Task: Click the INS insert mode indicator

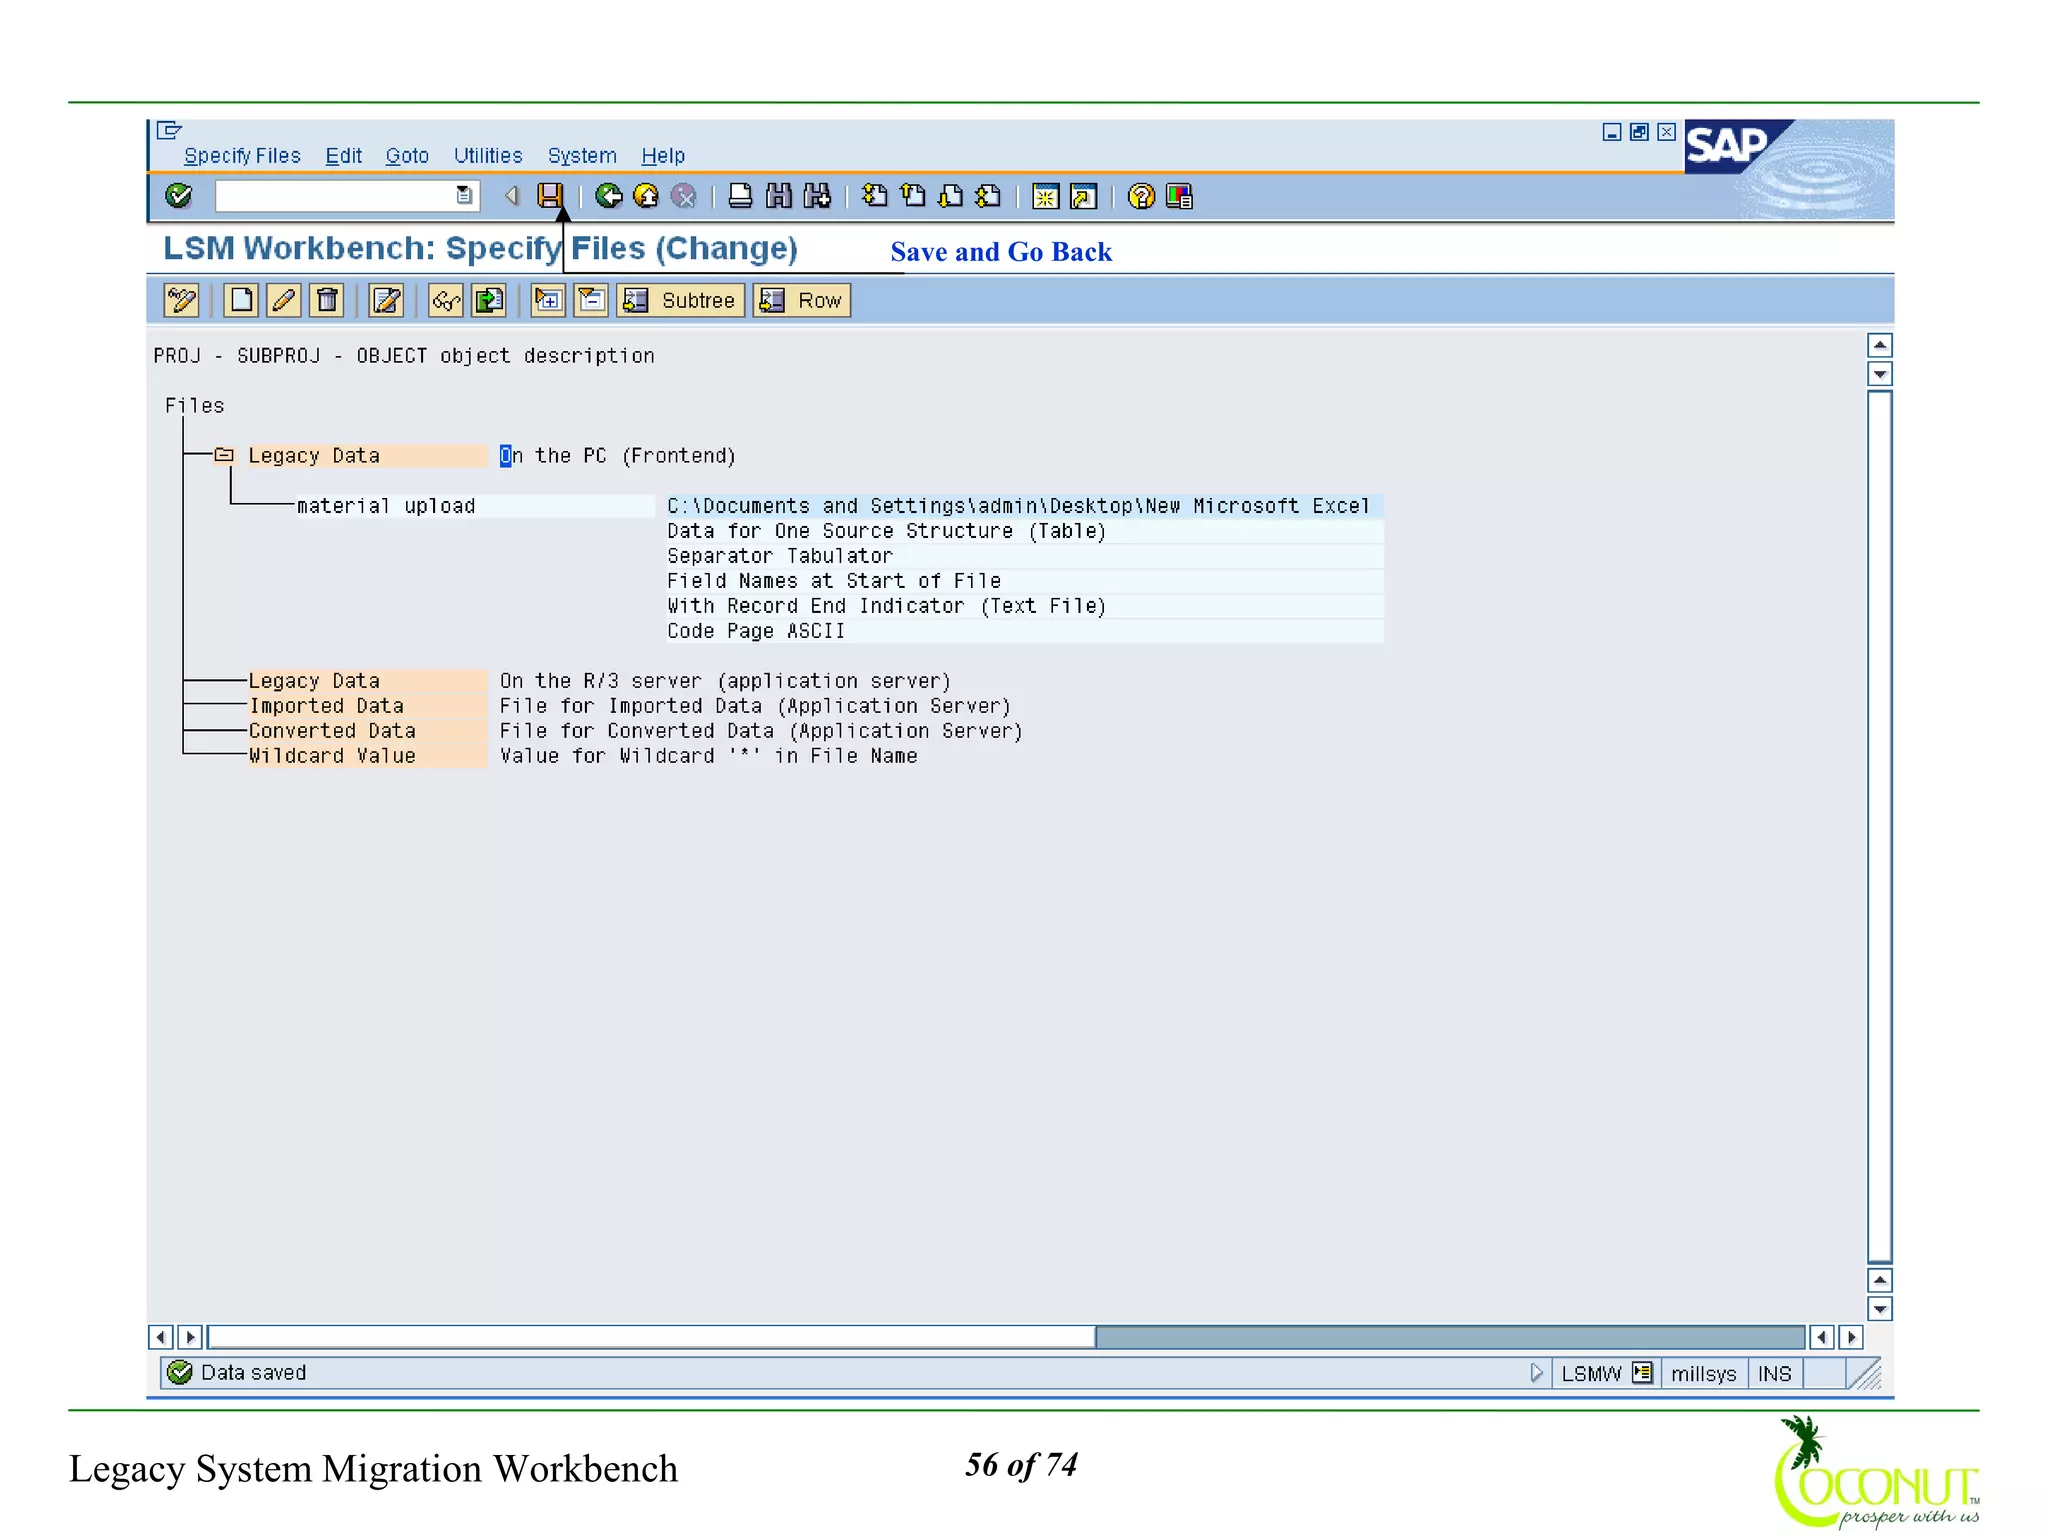Action: [1775, 1374]
